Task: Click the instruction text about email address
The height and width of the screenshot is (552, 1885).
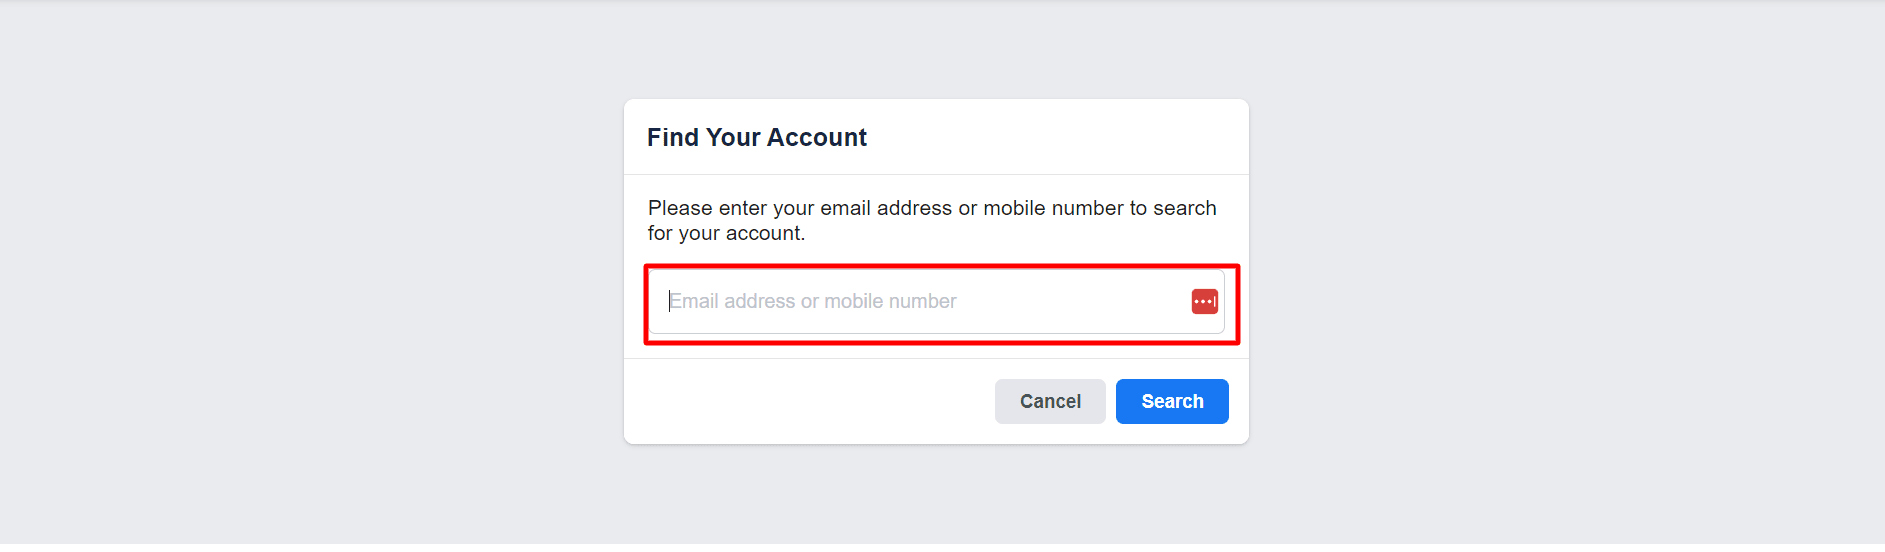Action: pos(931,208)
